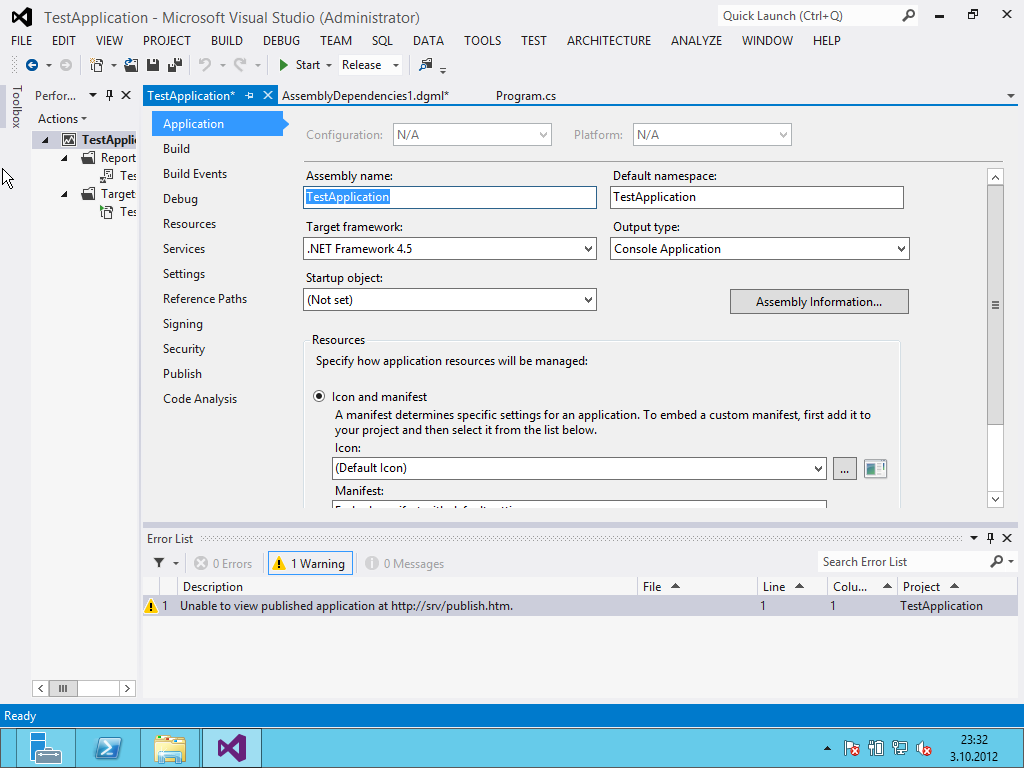
Task: Sort the Error List by Project column
Action: point(957,586)
